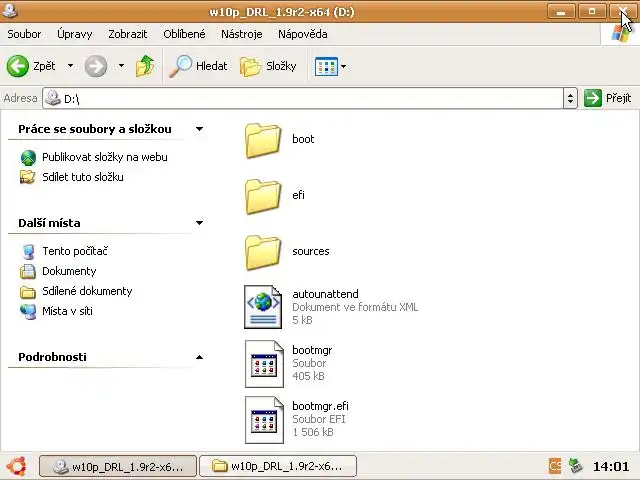Image resolution: width=640 pixels, height=480 pixels.
Task: Click the bootmgr.efi file name
Action: [x=320, y=406]
